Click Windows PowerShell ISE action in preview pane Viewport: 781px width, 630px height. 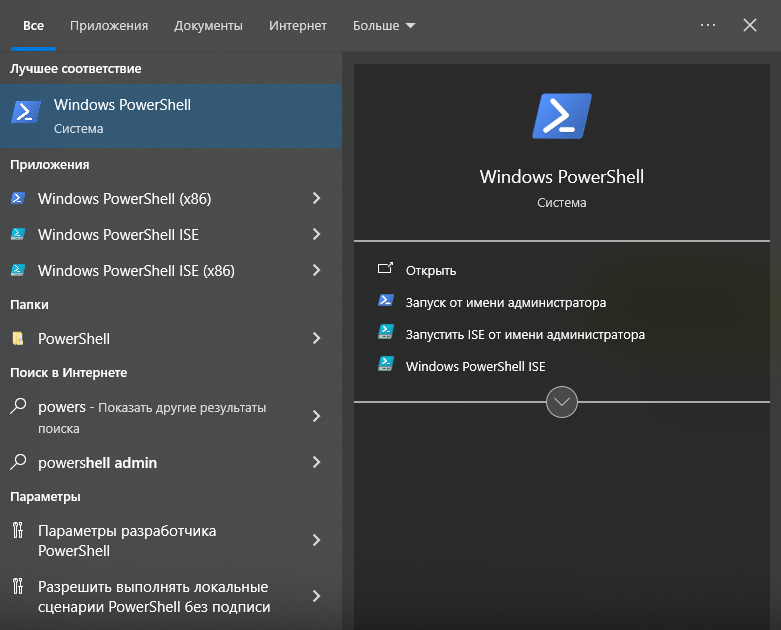point(475,366)
